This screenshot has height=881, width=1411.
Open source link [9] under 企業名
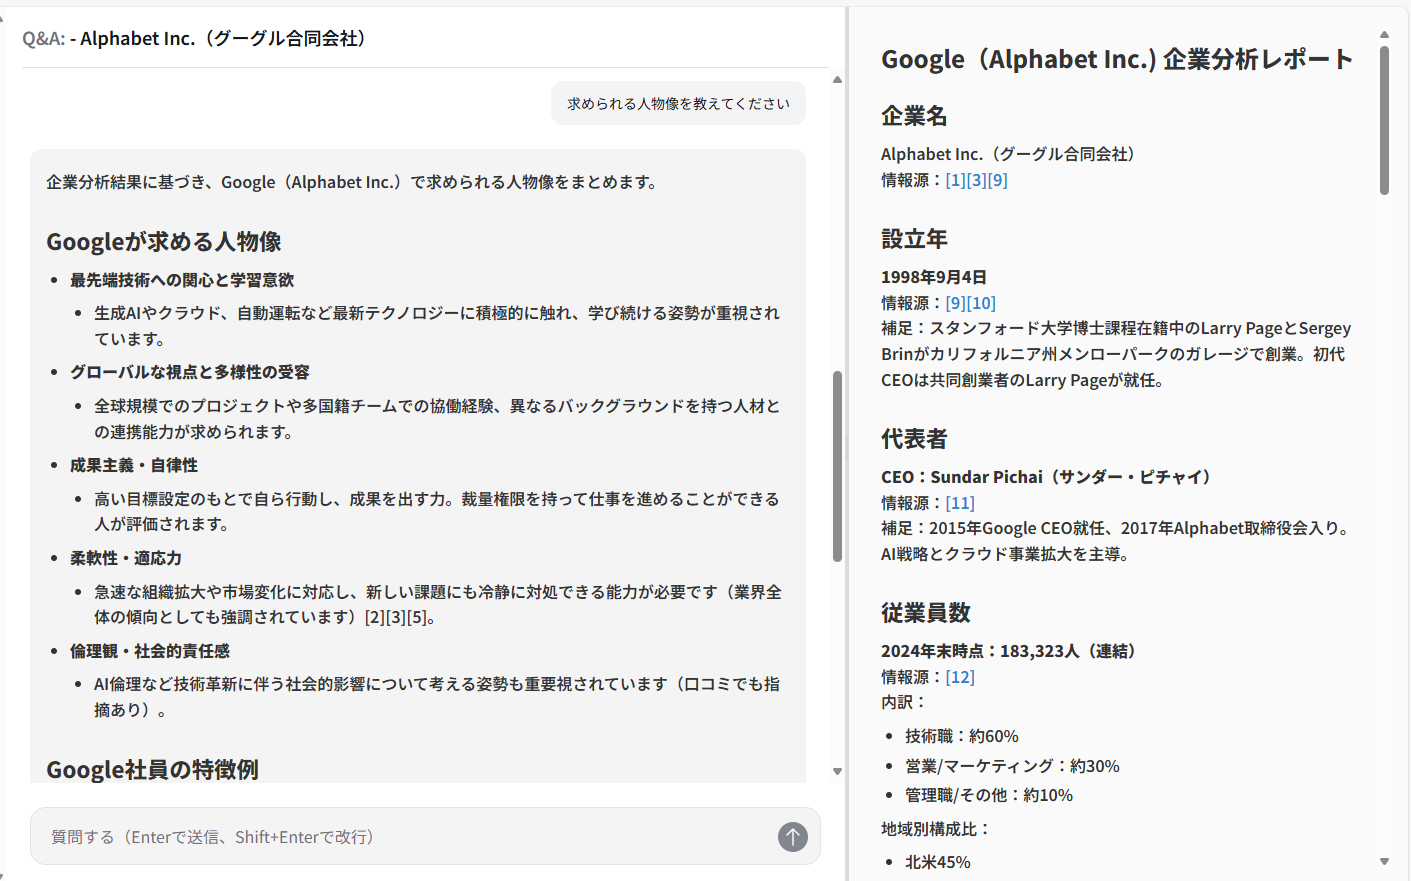pos(997,180)
